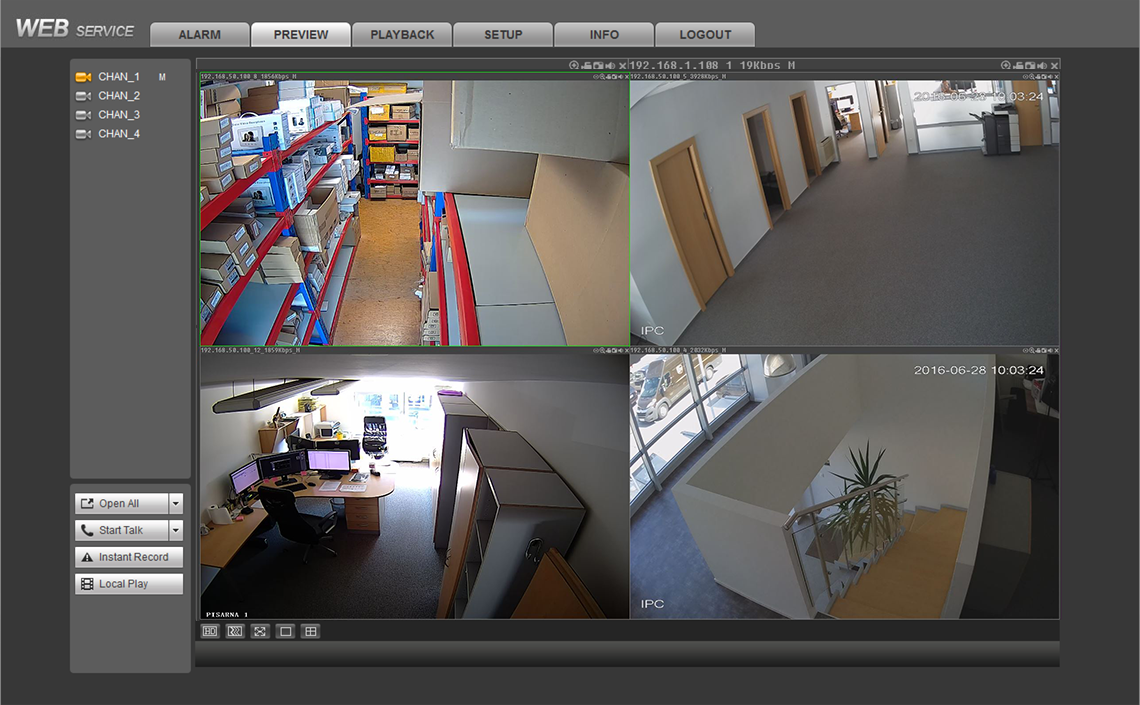This screenshot has height=705, width=1140.
Task: Toggle the CHAN_1 camera stream
Action: [x=83, y=77]
